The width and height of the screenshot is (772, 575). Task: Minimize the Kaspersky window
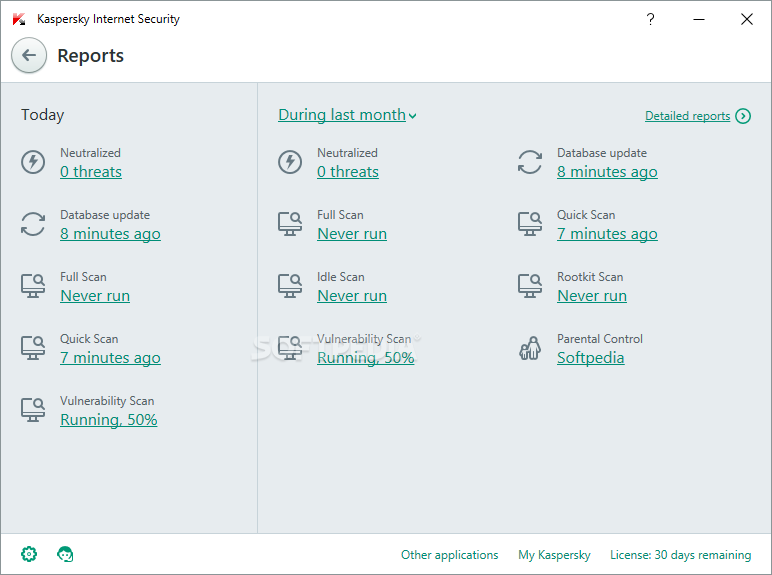pyautogui.click(x=699, y=19)
